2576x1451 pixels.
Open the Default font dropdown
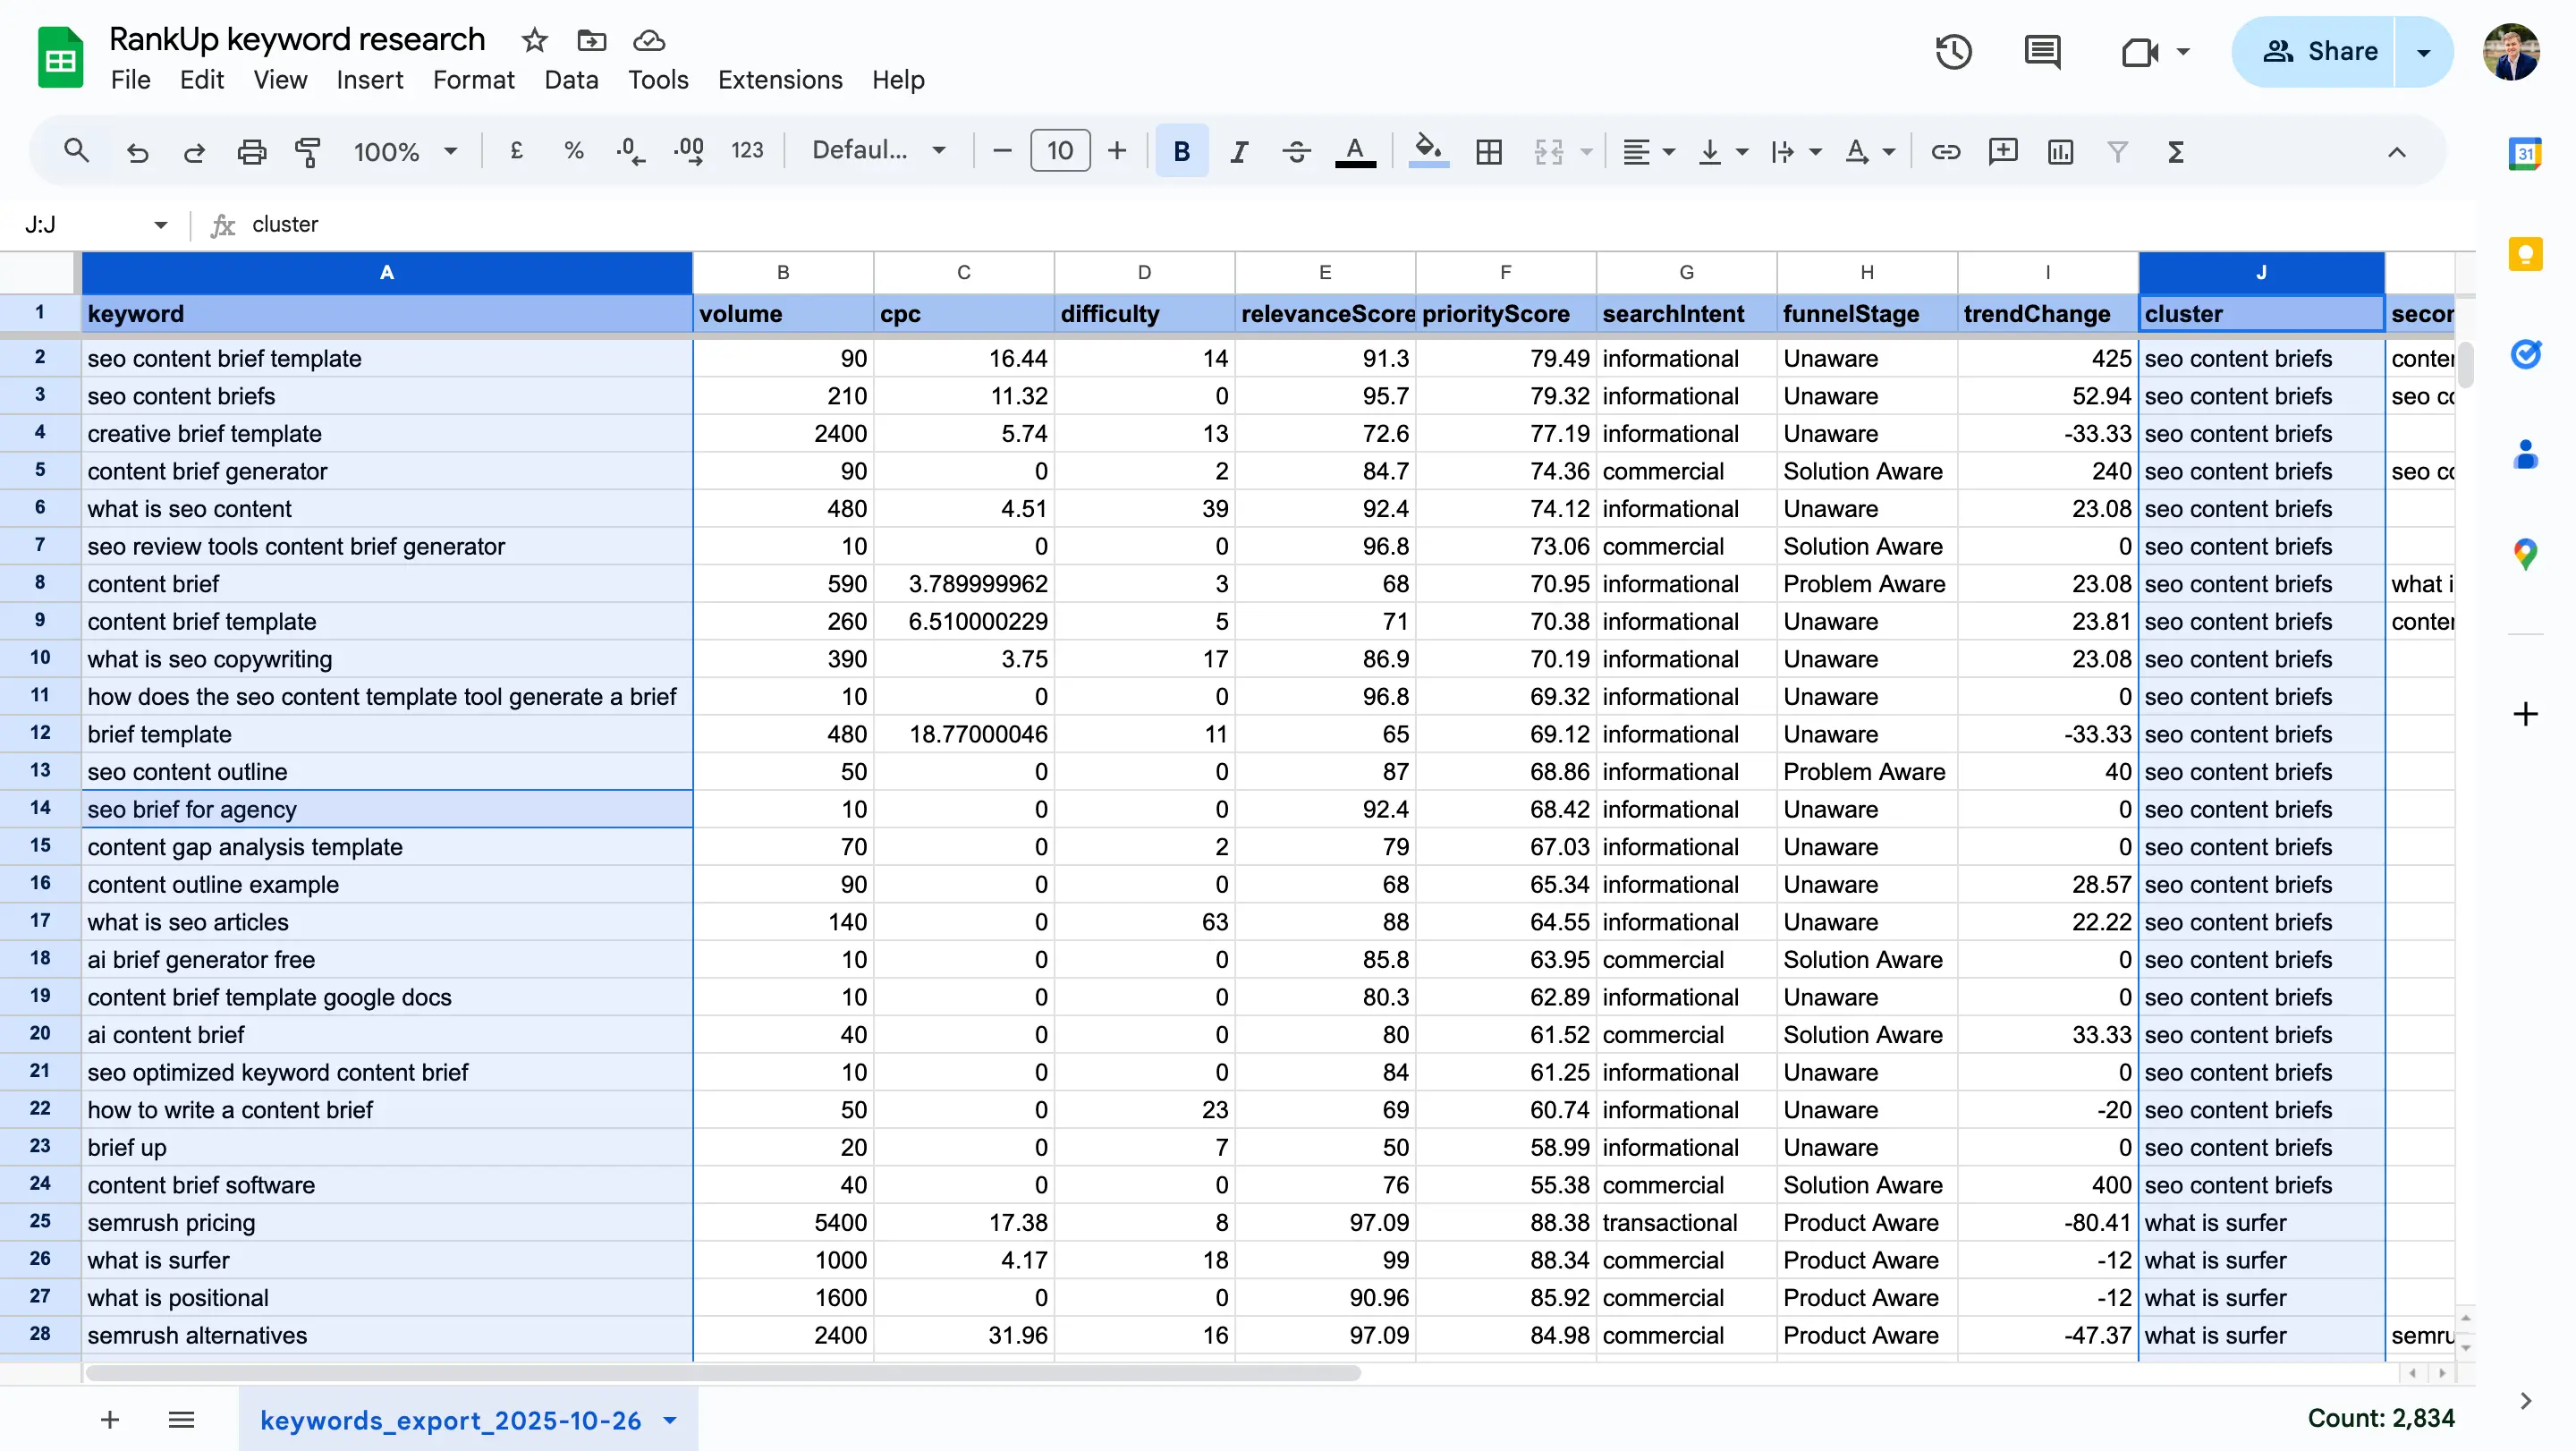click(878, 151)
